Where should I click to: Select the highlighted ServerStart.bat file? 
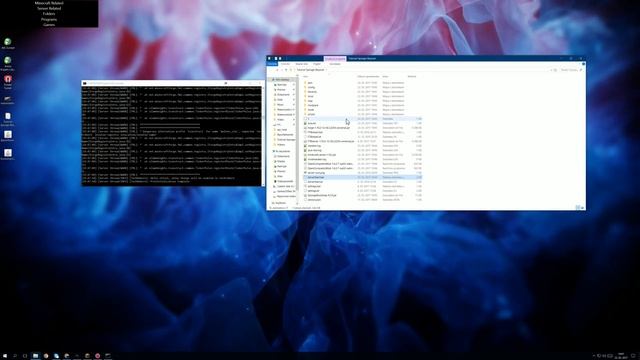pyautogui.click(x=362, y=177)
